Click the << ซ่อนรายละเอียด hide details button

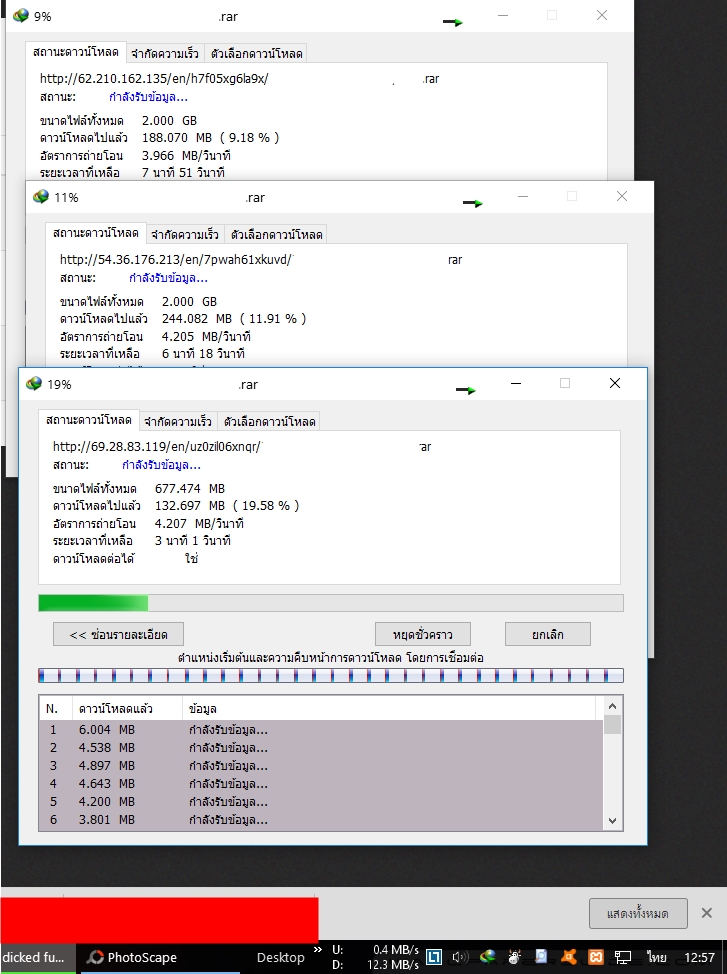coord(118,635)
